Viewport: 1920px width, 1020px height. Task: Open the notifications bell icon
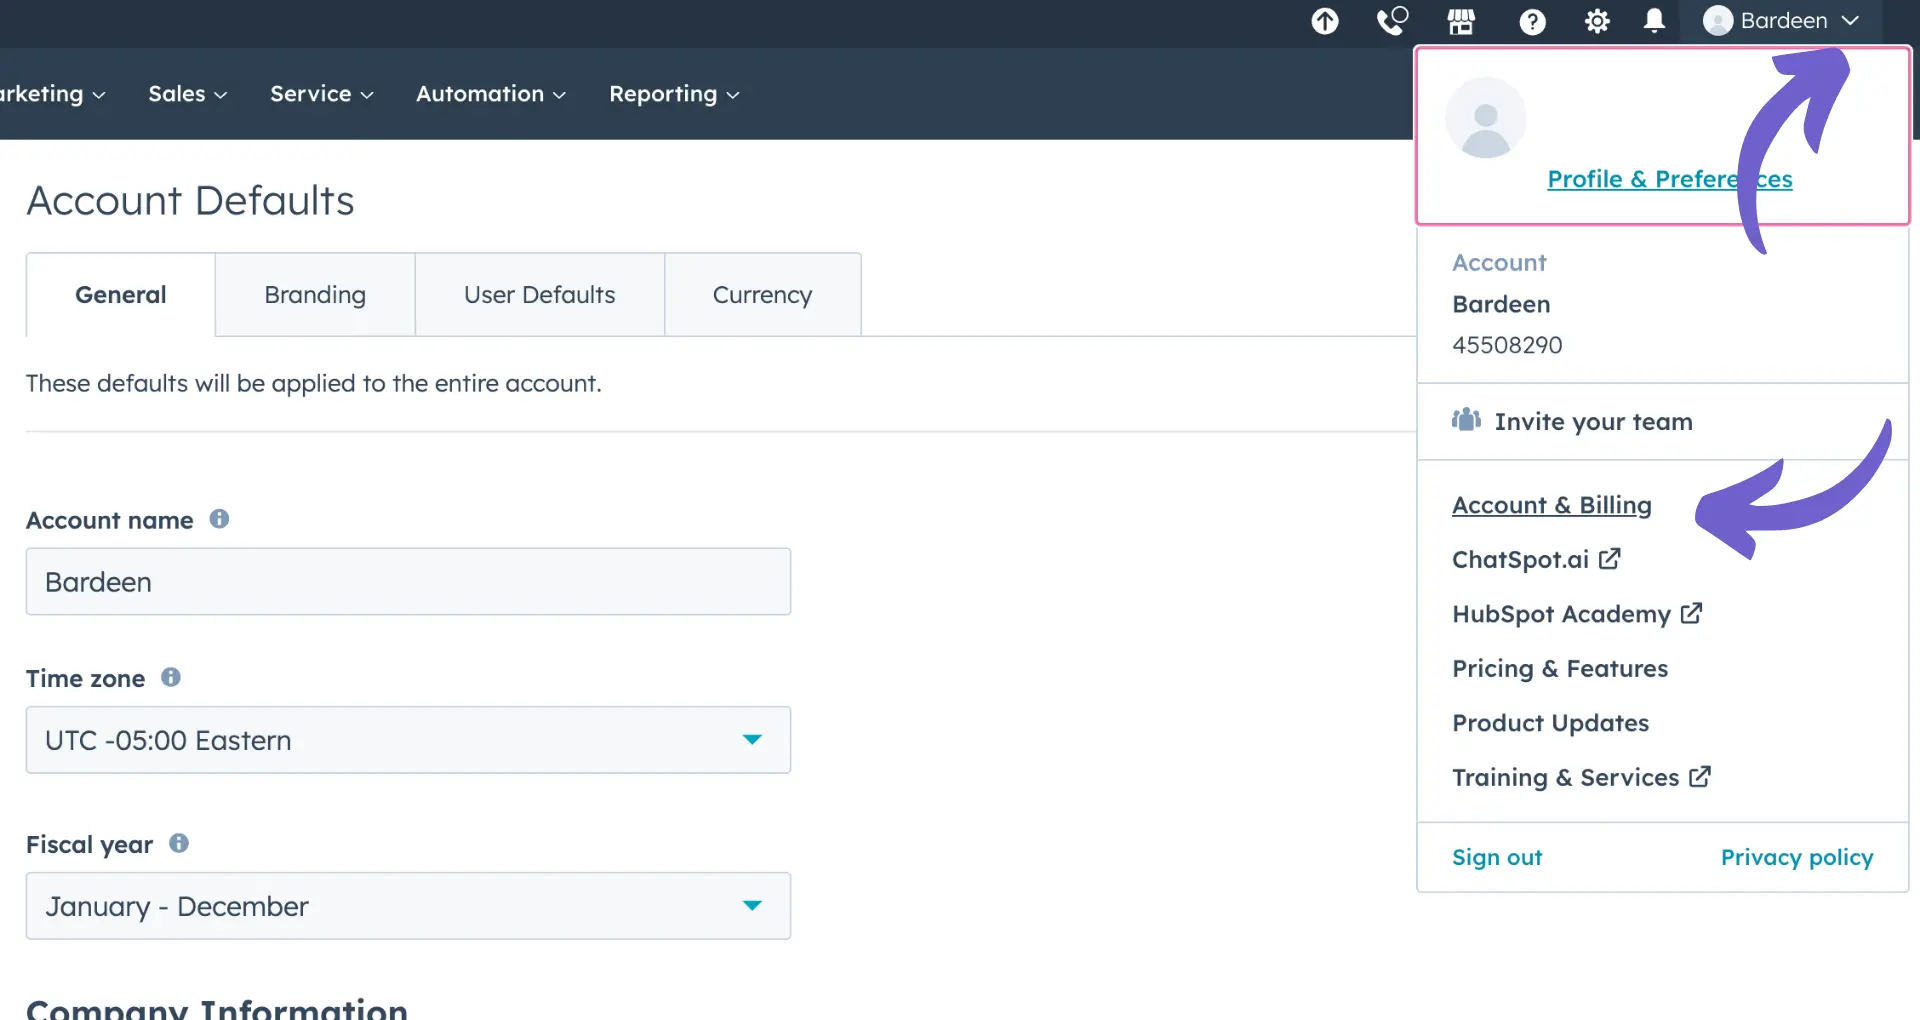(1655, 21)
